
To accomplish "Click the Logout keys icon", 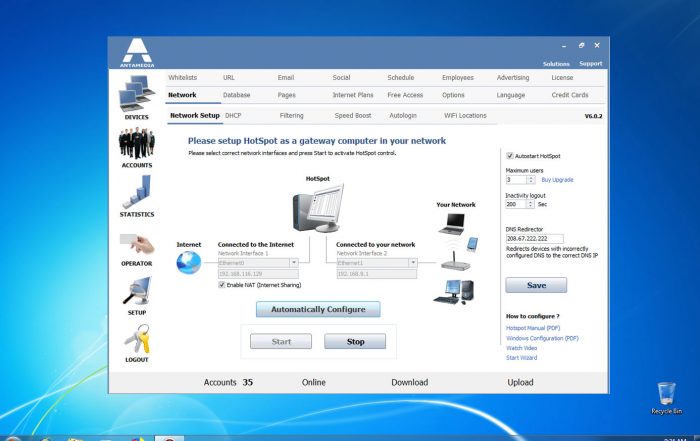I will 137,339.
